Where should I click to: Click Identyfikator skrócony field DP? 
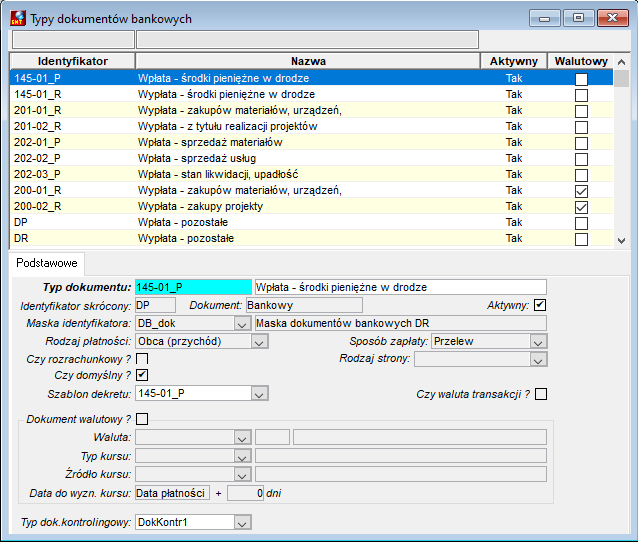155,305
